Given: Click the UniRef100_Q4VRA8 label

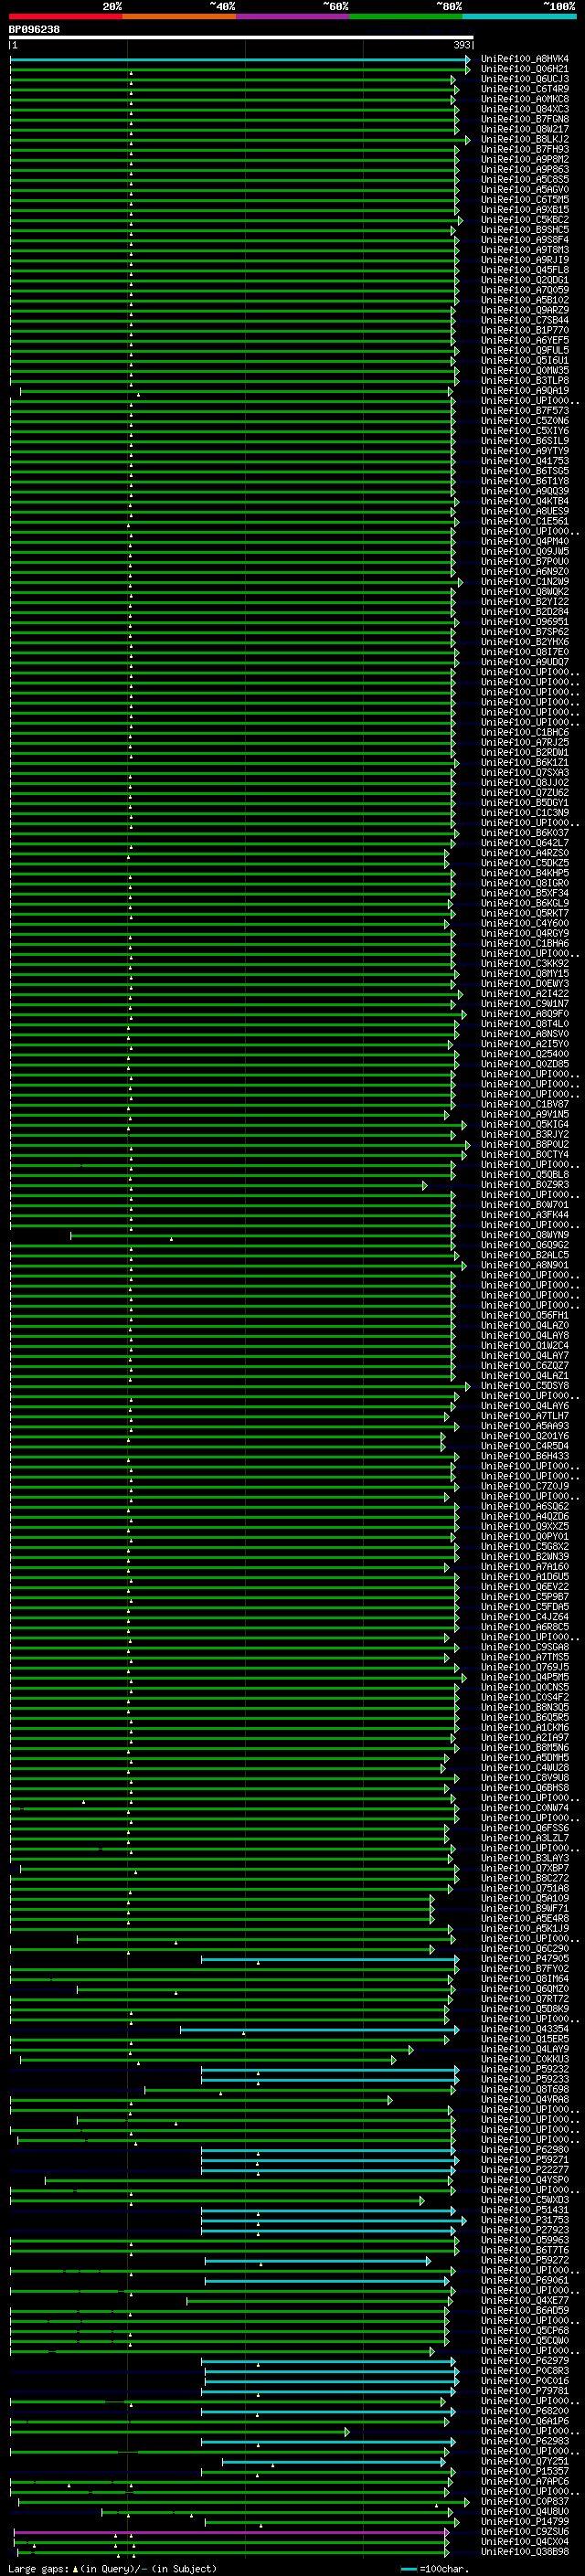Looking at the screenshot, I should (525, 2099).
